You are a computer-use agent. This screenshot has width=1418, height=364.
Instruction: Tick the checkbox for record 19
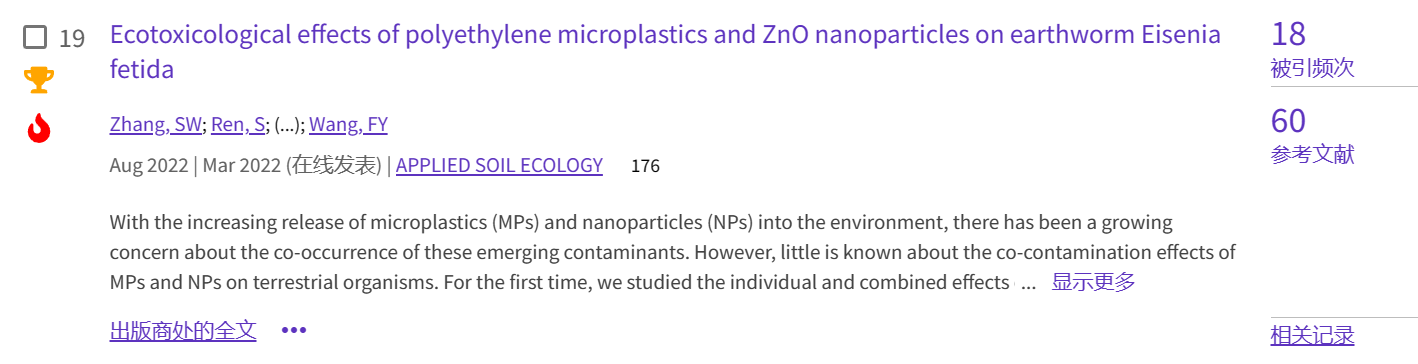click(x=35, y=38)
